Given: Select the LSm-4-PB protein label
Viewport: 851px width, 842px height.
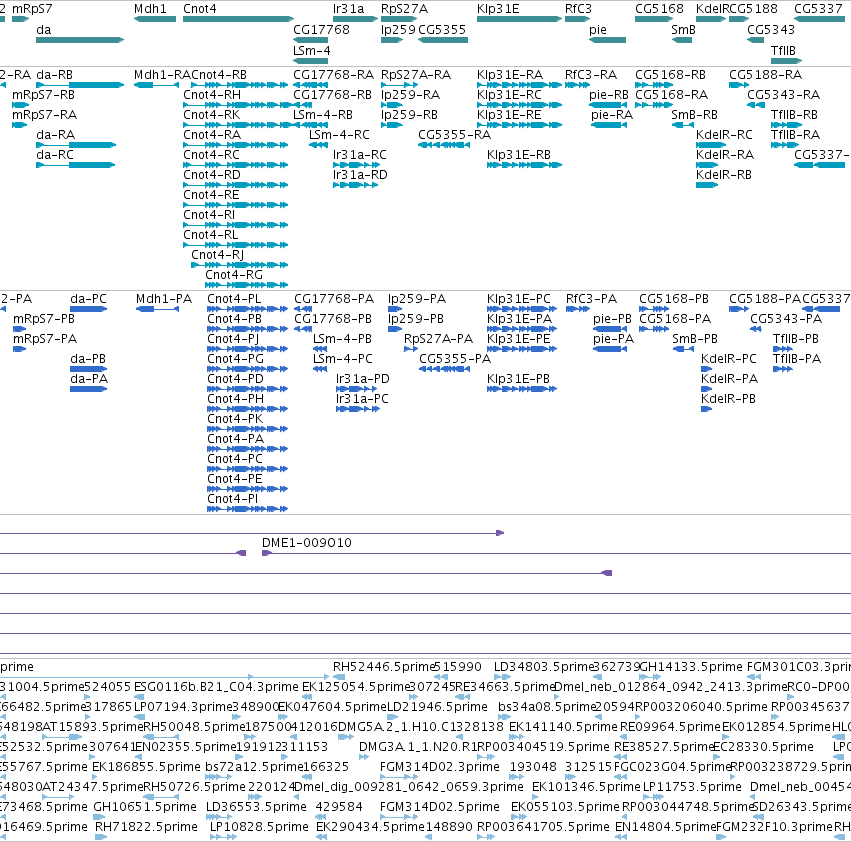Looking at the screenshot, I should tap(342, 339).
